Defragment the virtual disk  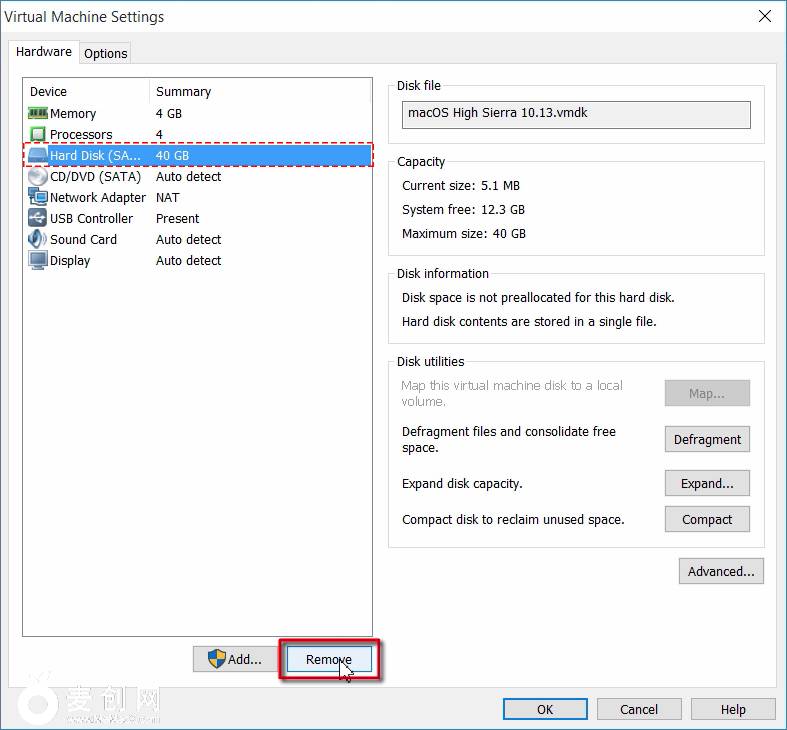tap(707, 439)
